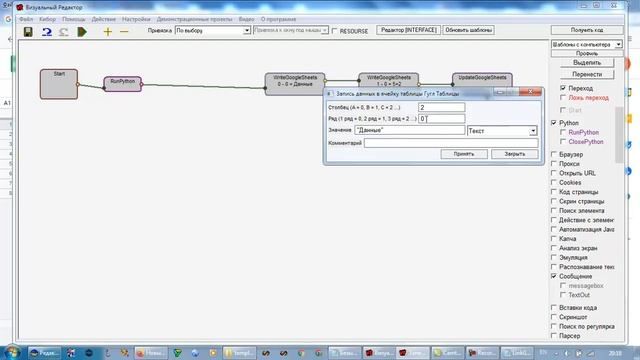
Task: Click the Столбец column input field
Action: [442, 107]
